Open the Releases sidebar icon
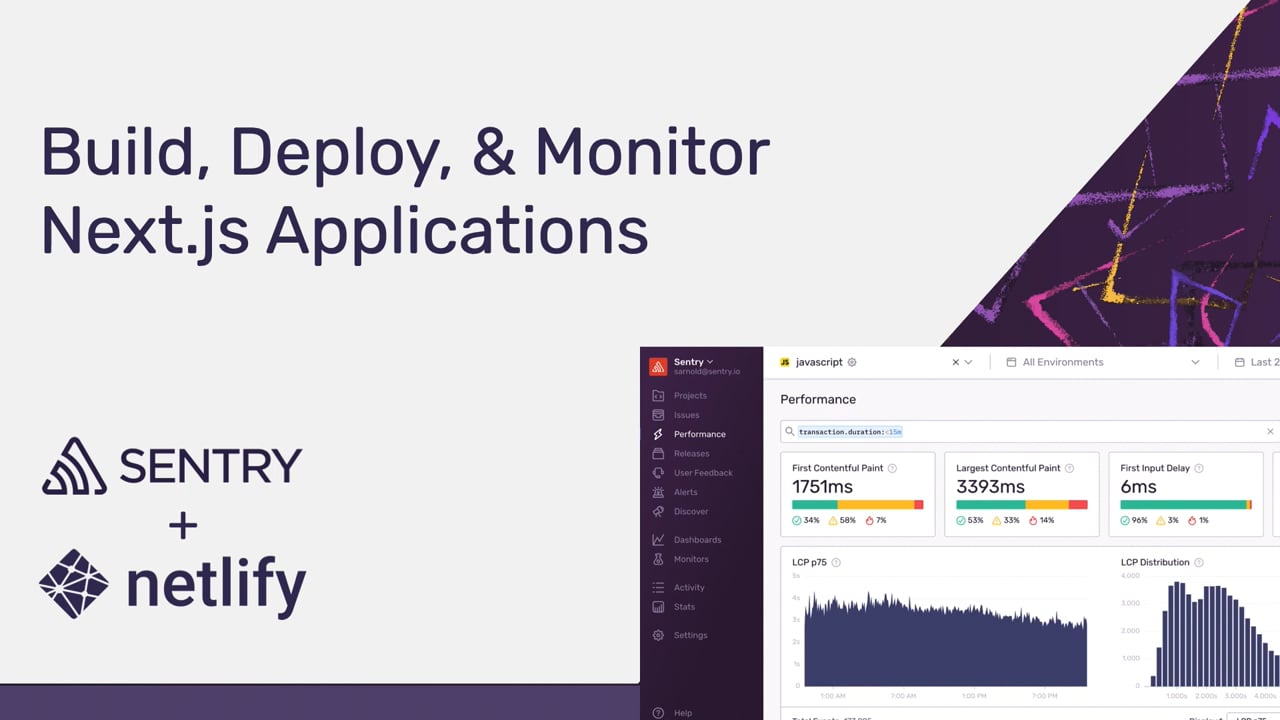The height and width of the screenshot is (720, 1280). pyautogui.click(x=658, y=453)
